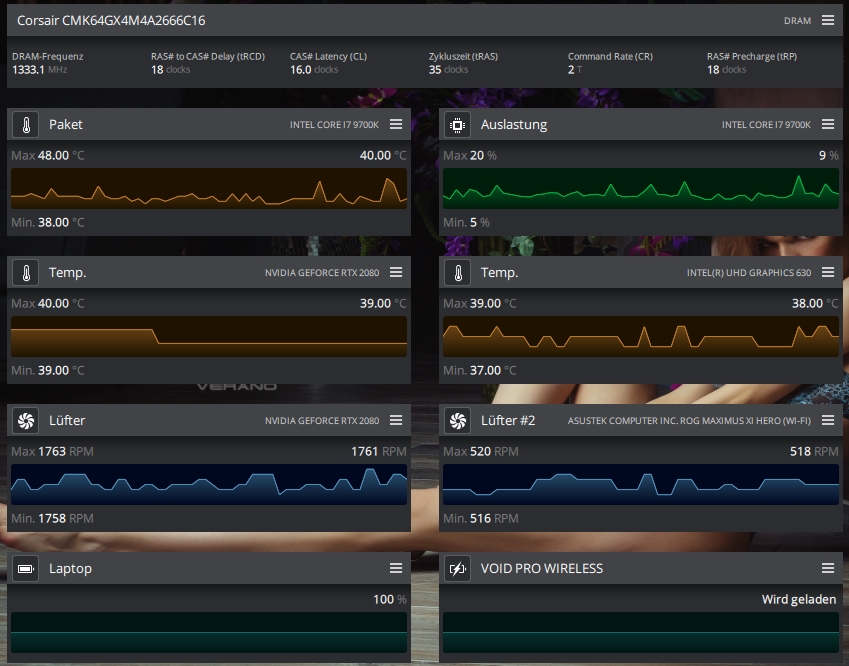Click the fan icon on the Lüfter #2 panel
Viewport: 849px width, 666px height.
coord(457,420)
